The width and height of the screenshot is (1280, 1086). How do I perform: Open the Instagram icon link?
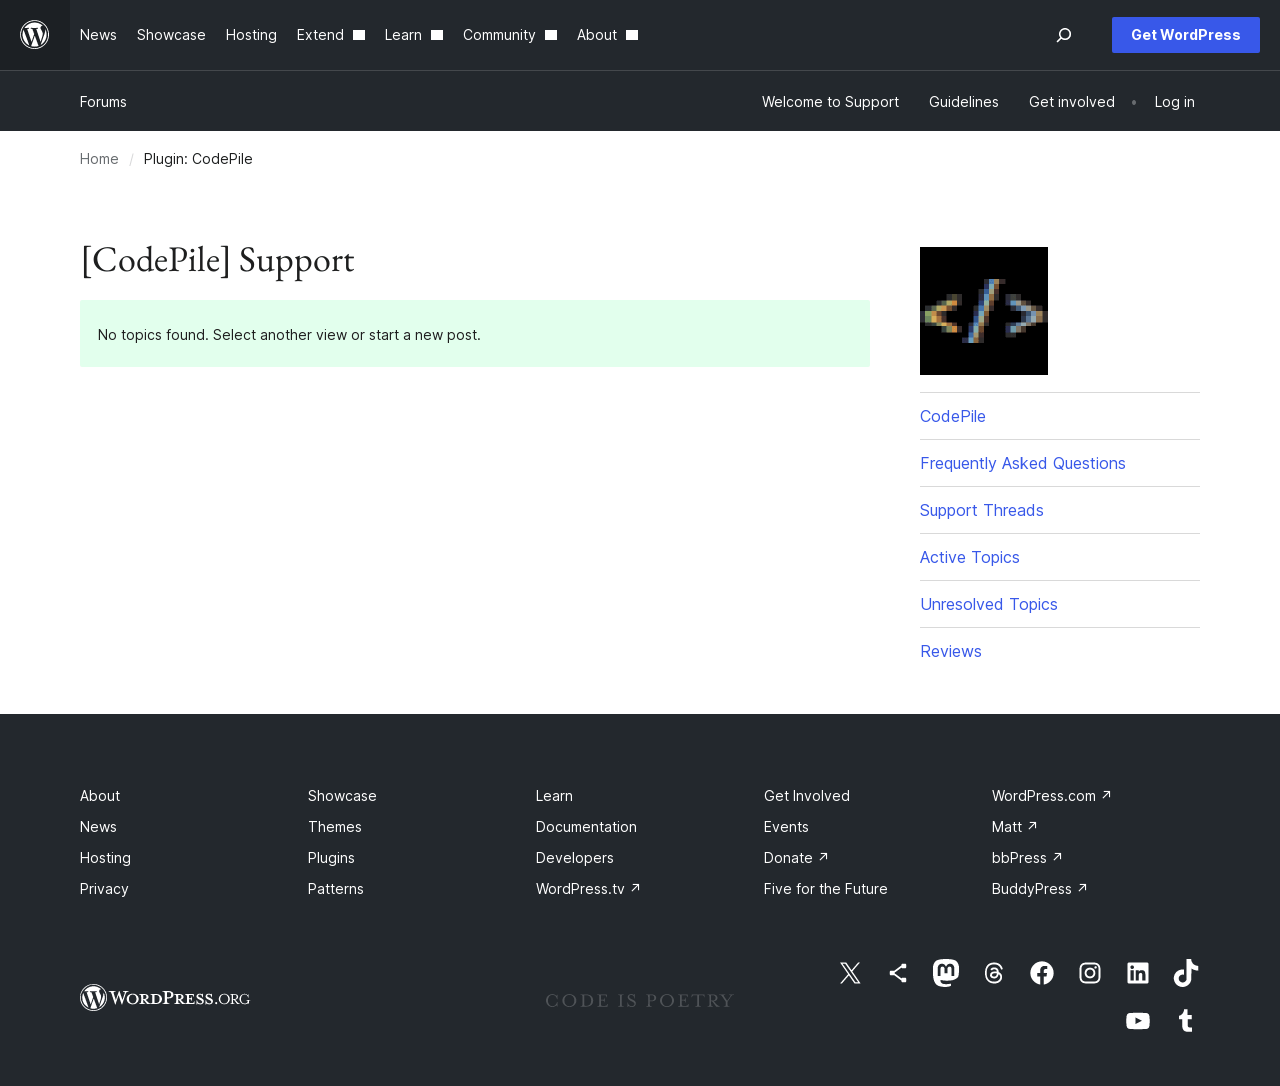(1090, 973)
